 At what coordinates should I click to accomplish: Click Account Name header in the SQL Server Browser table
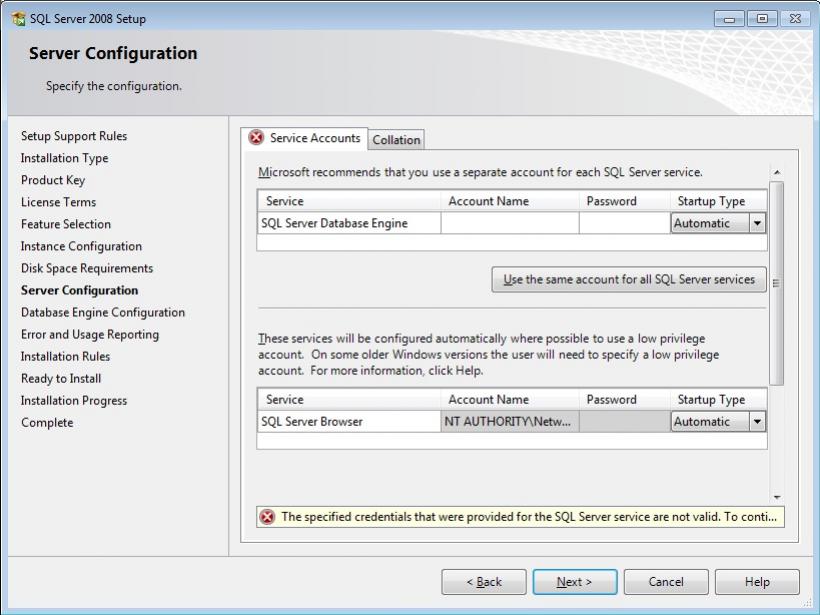tap(510, 400)
